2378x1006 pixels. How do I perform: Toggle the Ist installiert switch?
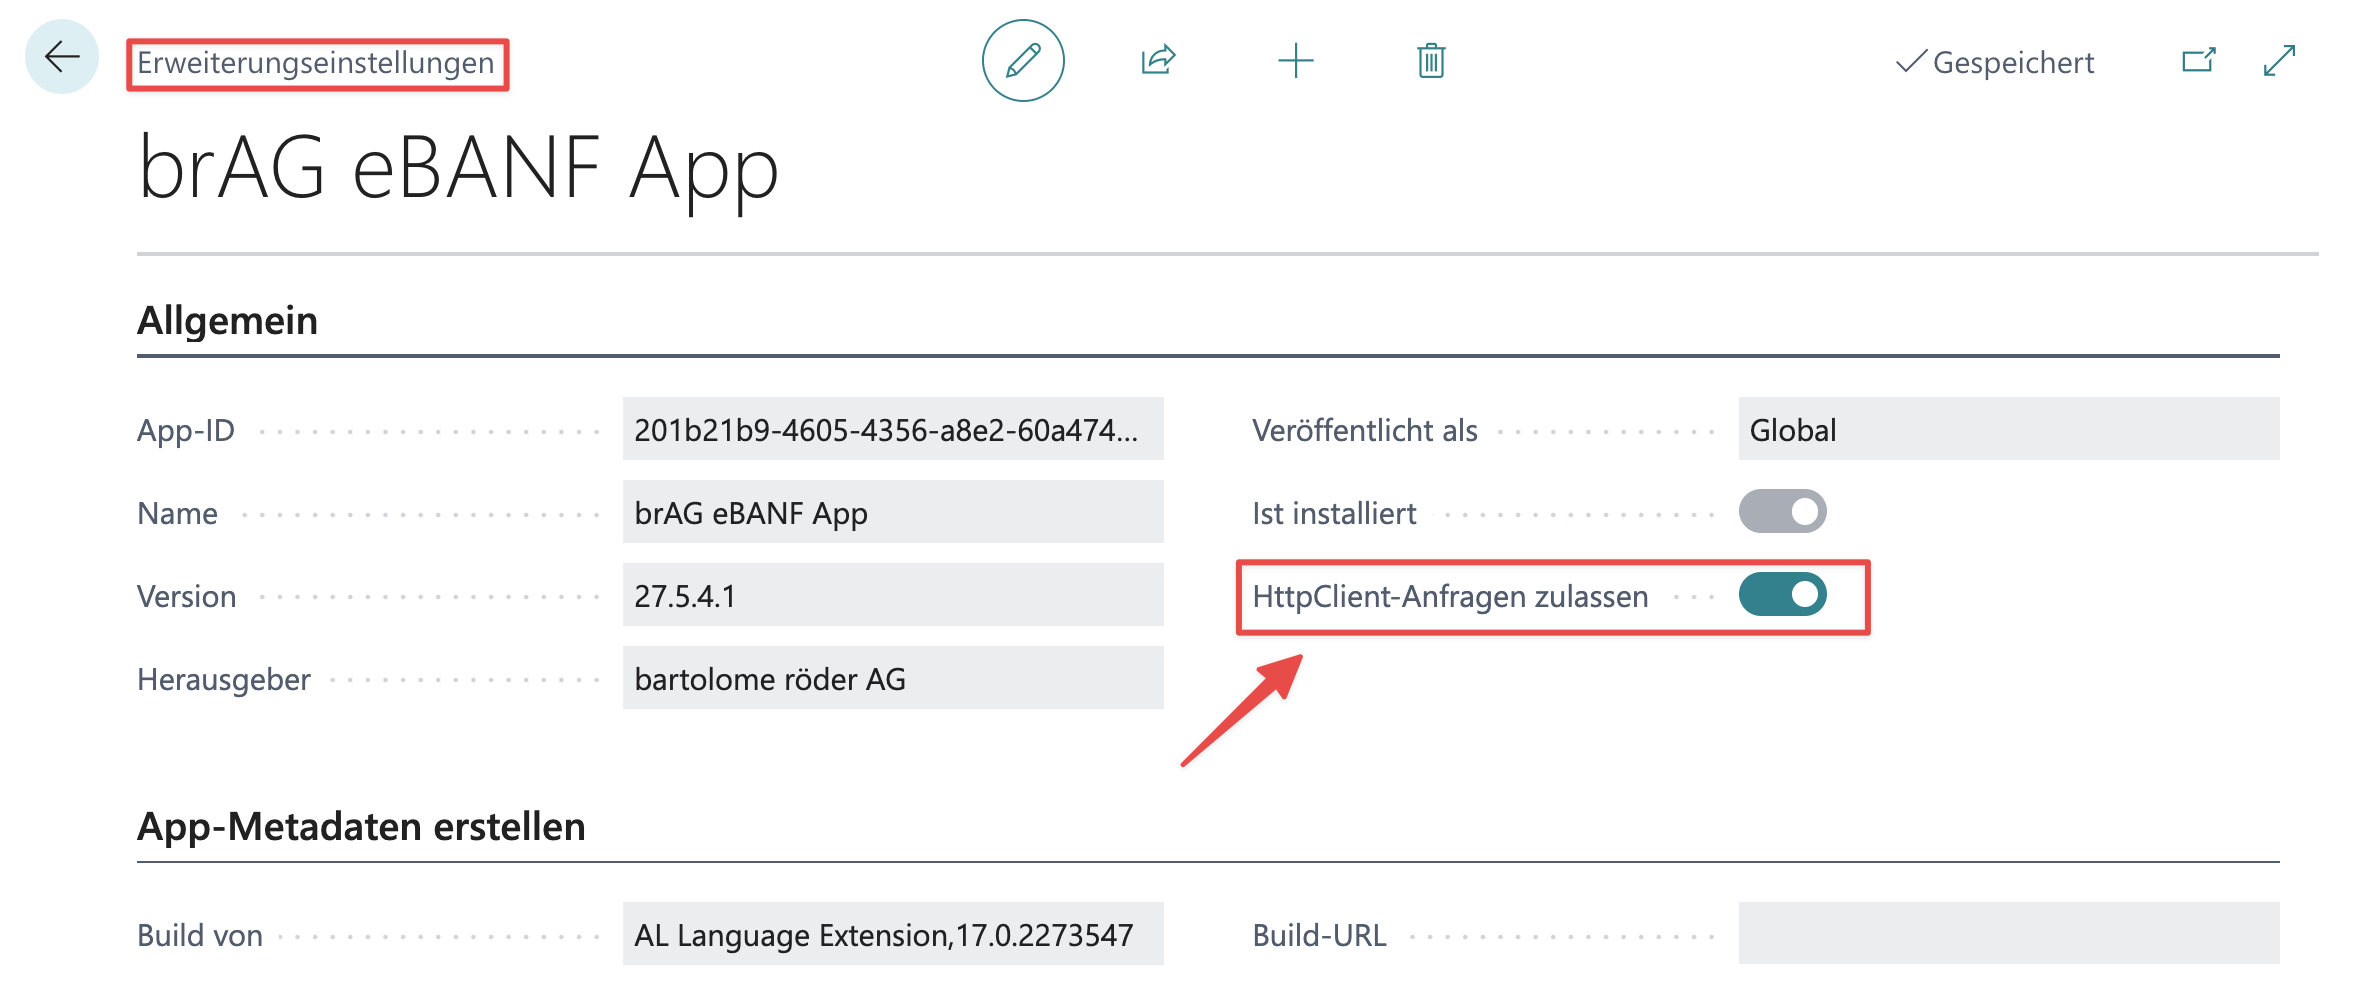[x=1782, y=512]
